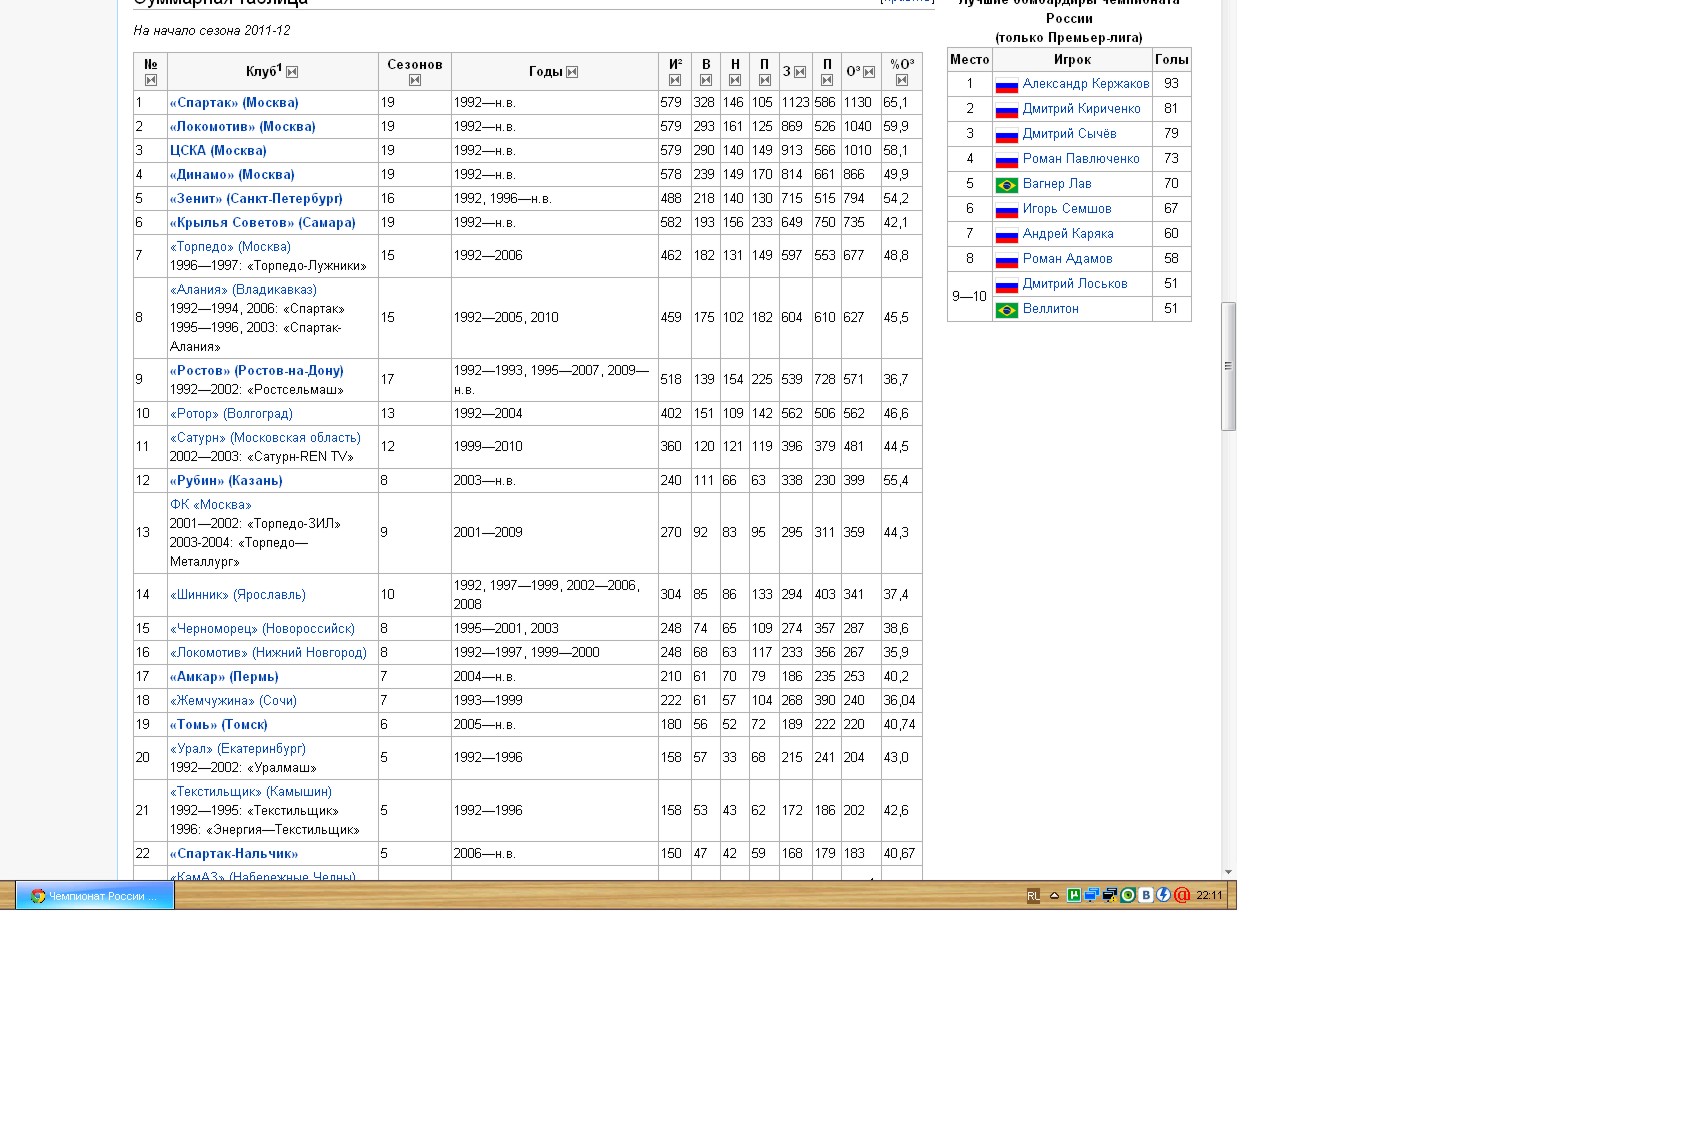Click the green circle tray icon

click(x=1128, y=895)
